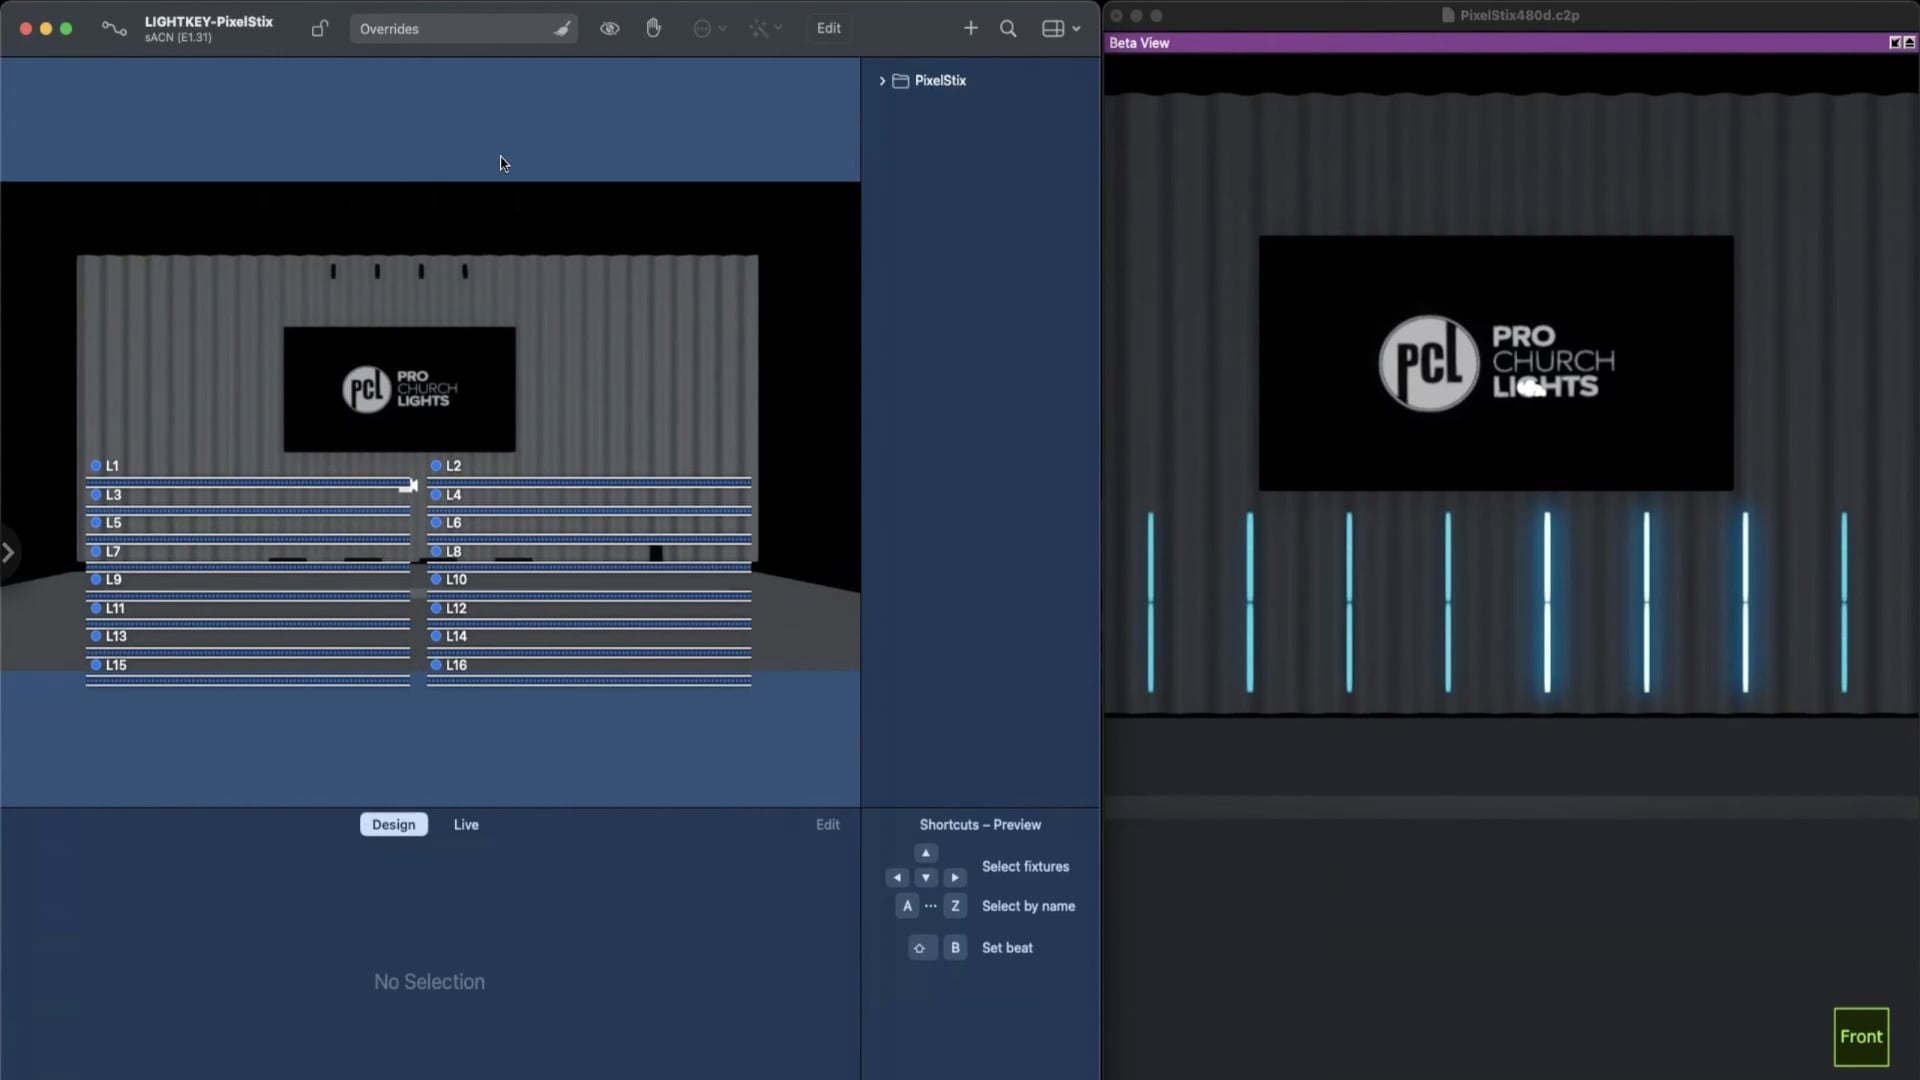This screenshot has width=1920, height=1080.
Task: Expand the PixelStix folder
Action: tap(882, 80)
